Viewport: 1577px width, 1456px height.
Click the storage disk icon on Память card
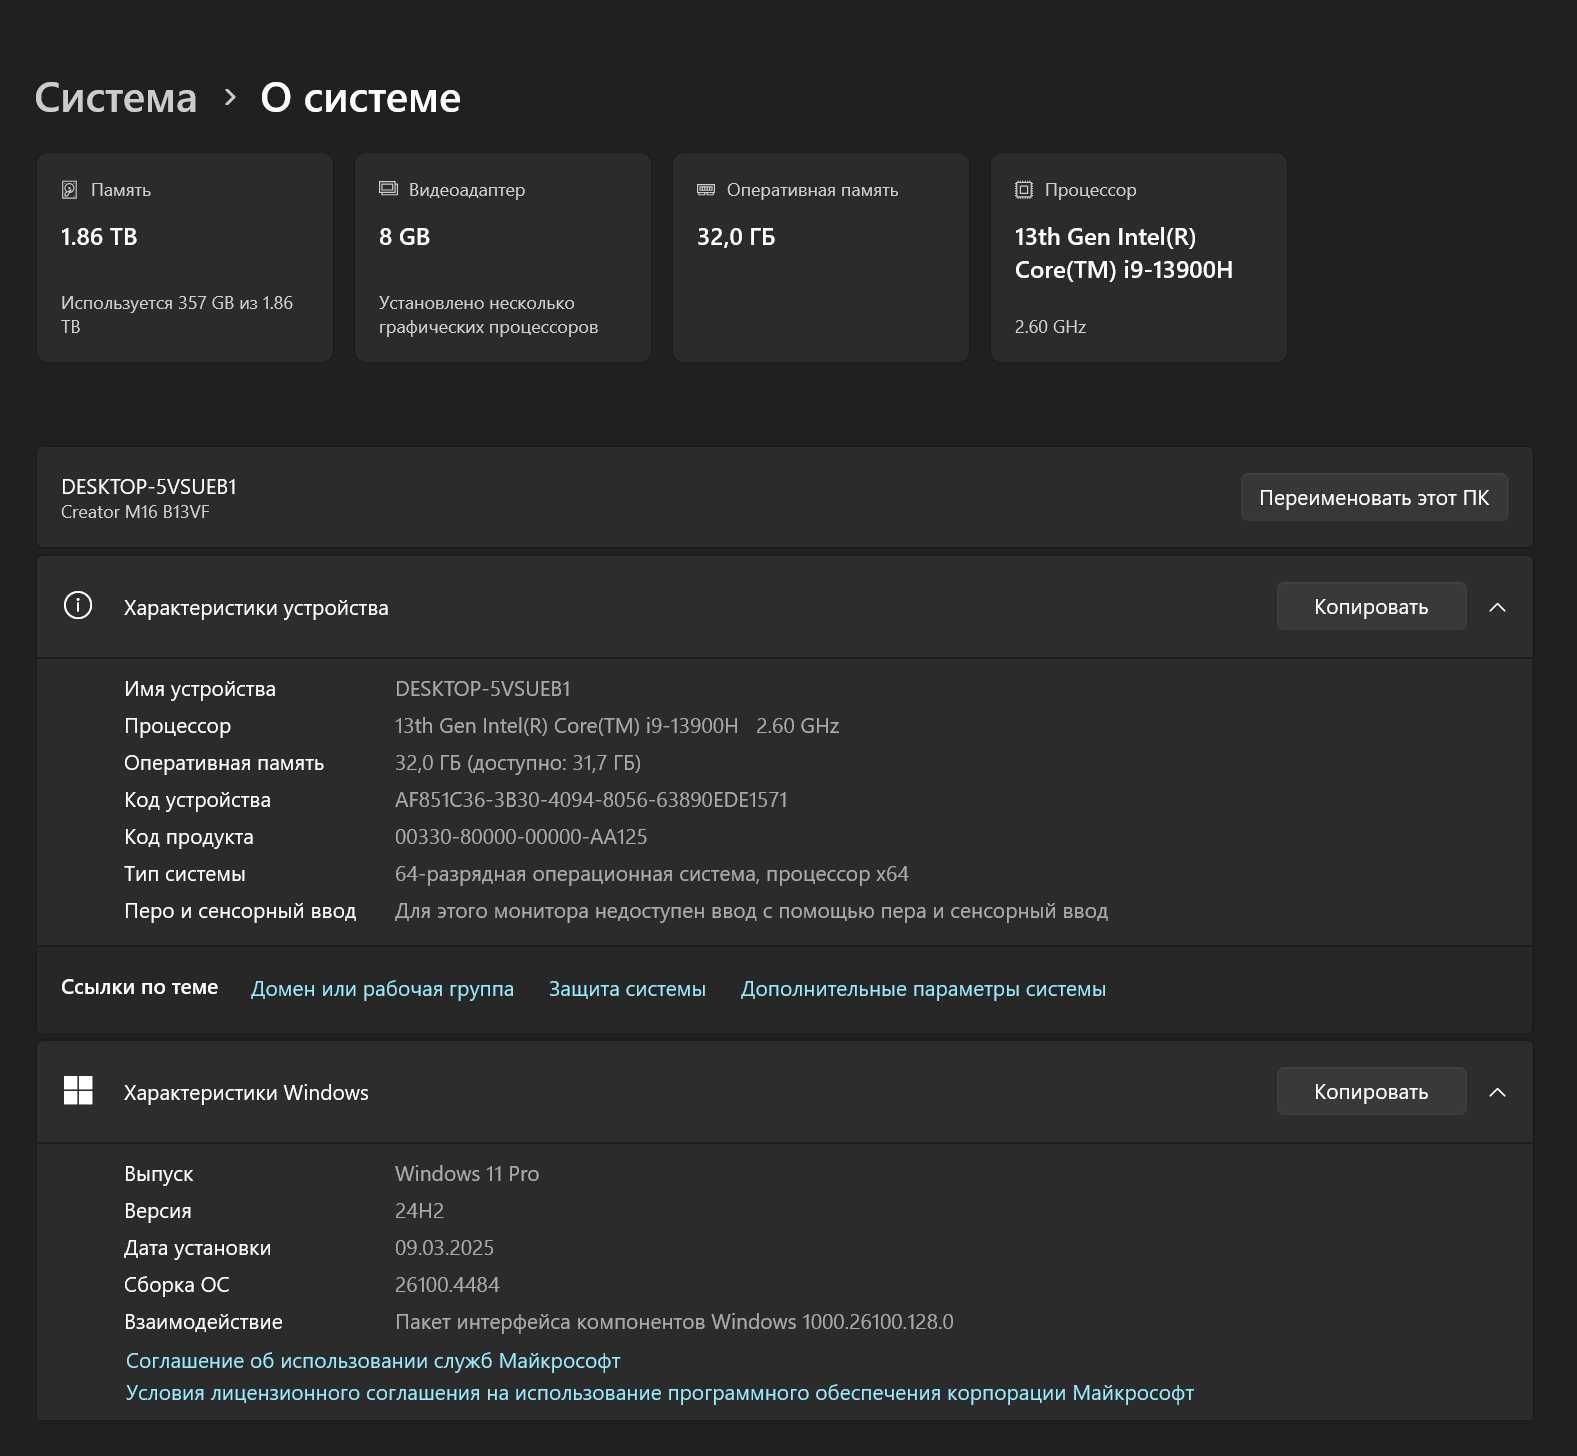click(x=70, y=190)
